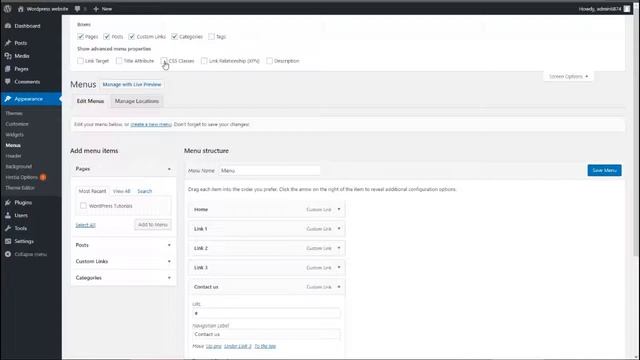Click the URL input field for Contact us
The width and height of the screenshot is (640, 360).
tap(266, 313)
